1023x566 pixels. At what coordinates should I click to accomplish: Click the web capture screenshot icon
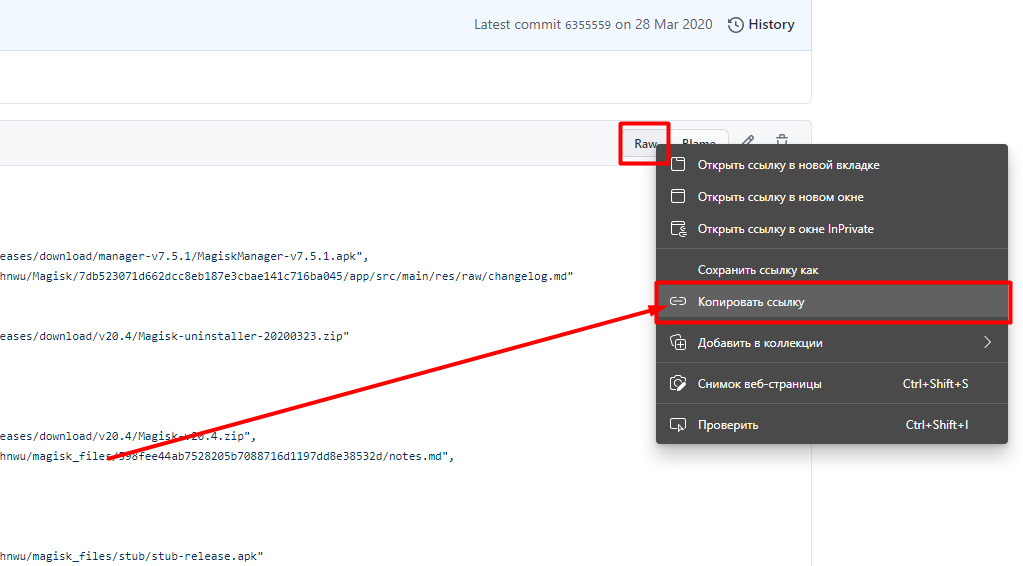click(x=678, y=384)
